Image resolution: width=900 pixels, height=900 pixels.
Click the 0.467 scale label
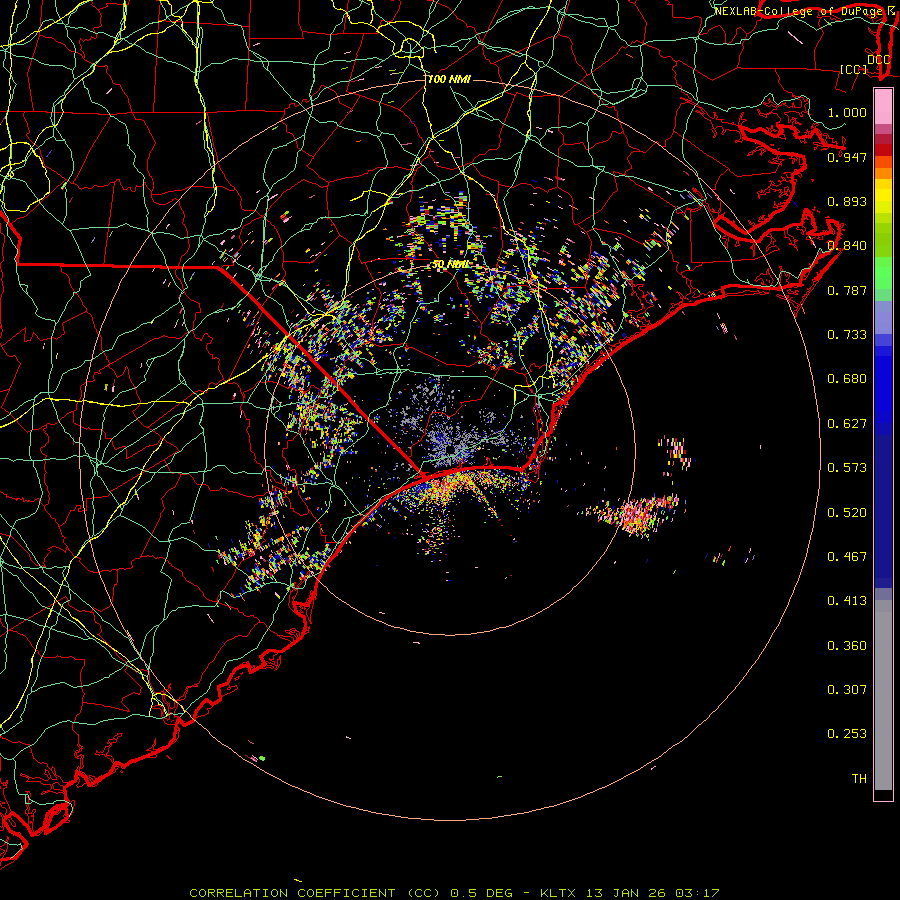point(847,557)
